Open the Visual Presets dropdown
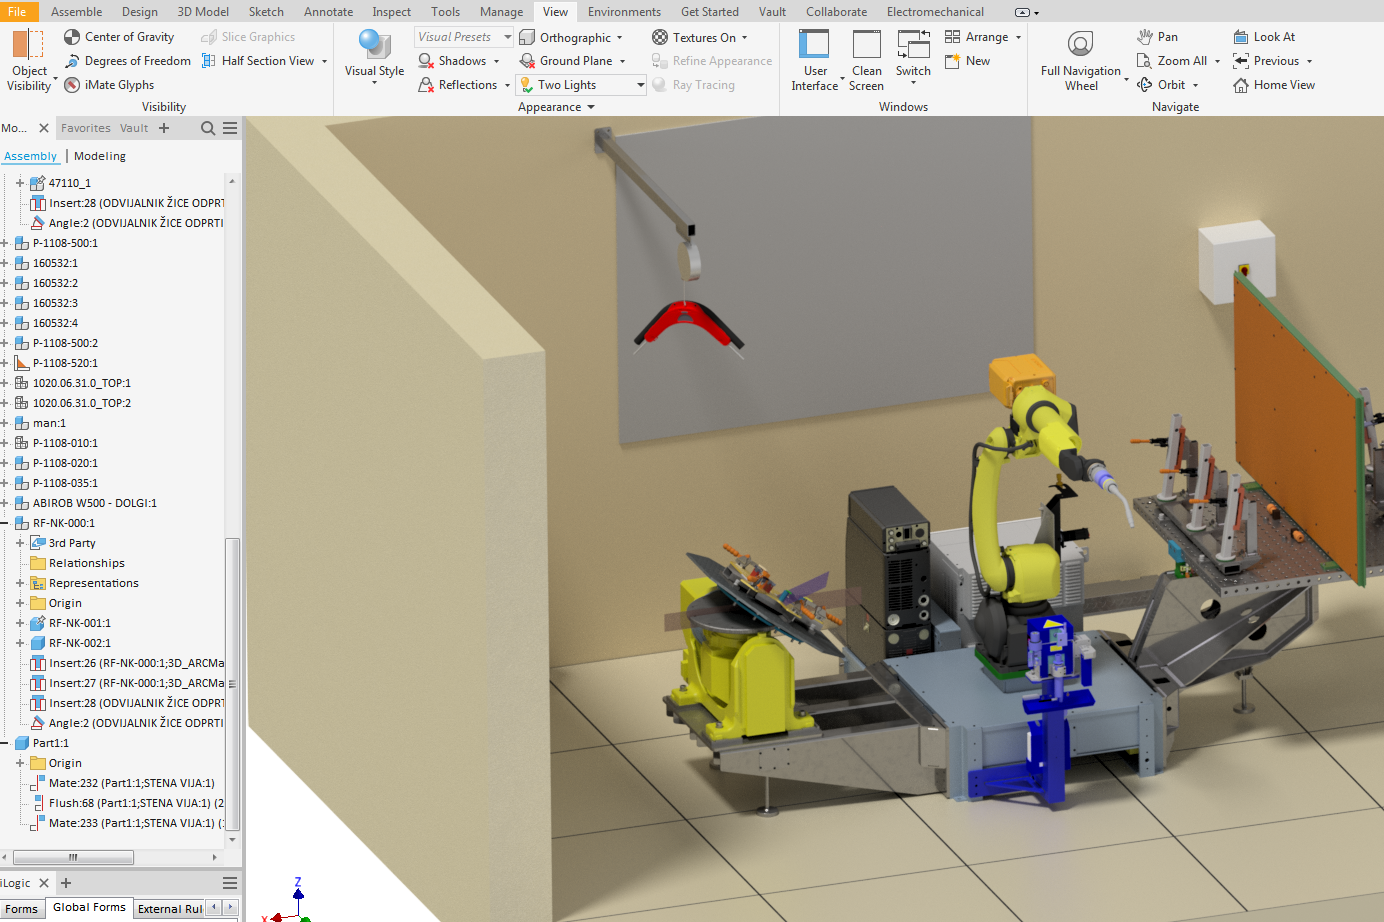 463,37
